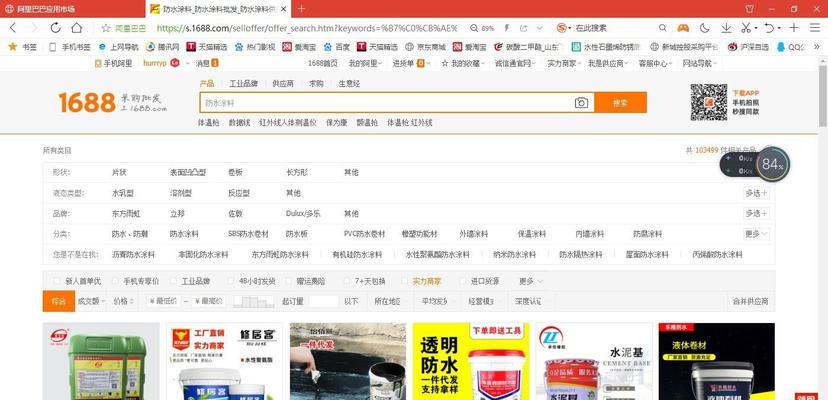Click 合并供应商 link
The image size is (828, 400).
[x=750, y=301]
